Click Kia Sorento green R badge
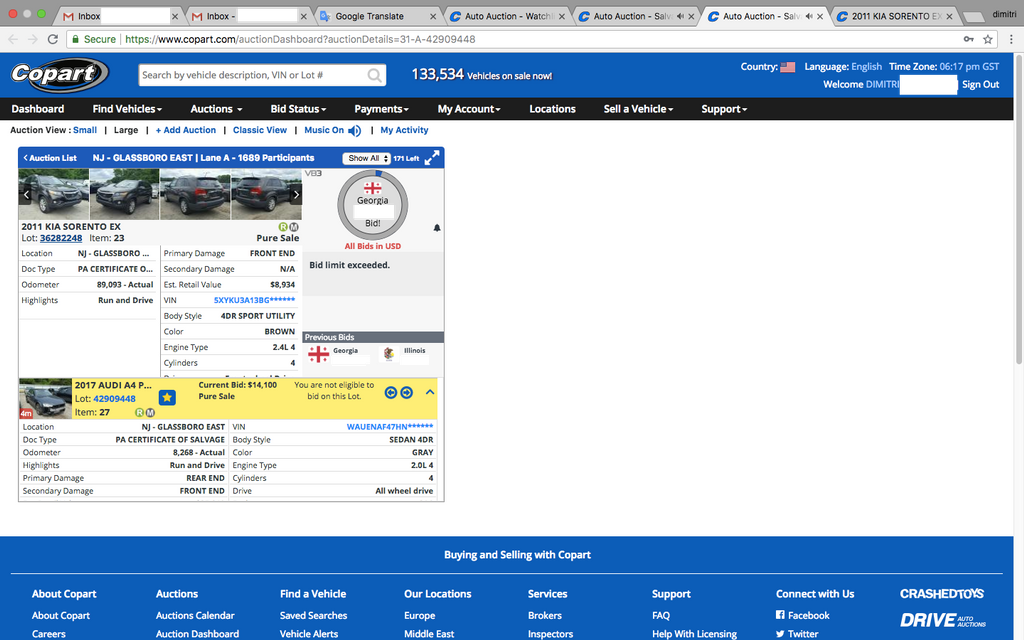The width and height of the screenshot is (1024, 640). (x=283, y=227)
